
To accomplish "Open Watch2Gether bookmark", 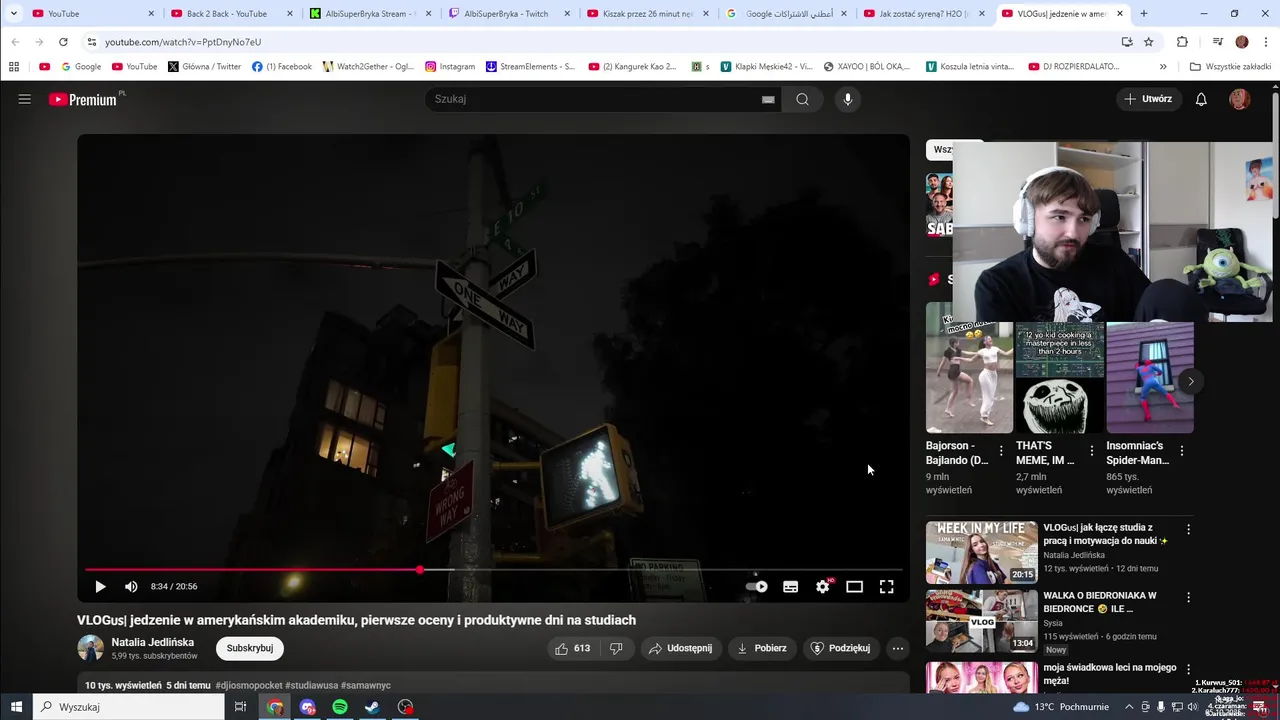I will [368, 67].
